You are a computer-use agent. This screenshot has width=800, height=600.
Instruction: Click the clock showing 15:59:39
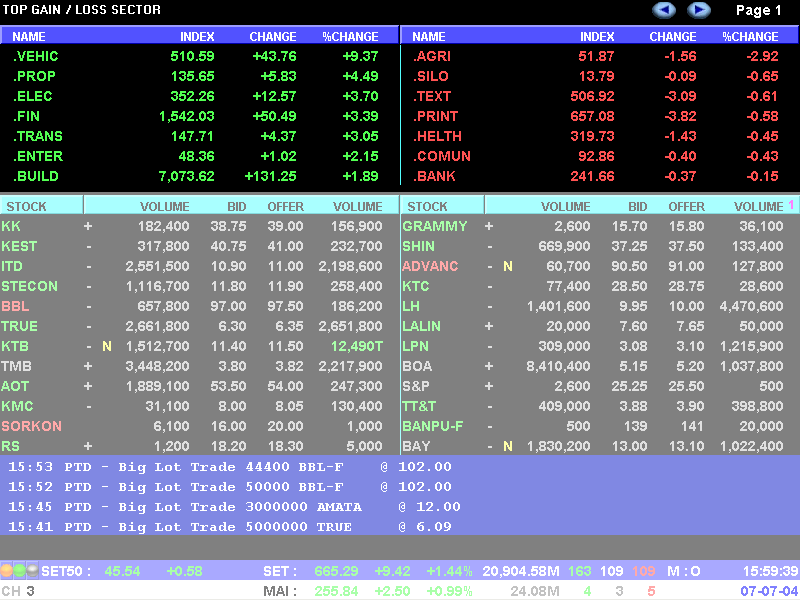(770, 571)
